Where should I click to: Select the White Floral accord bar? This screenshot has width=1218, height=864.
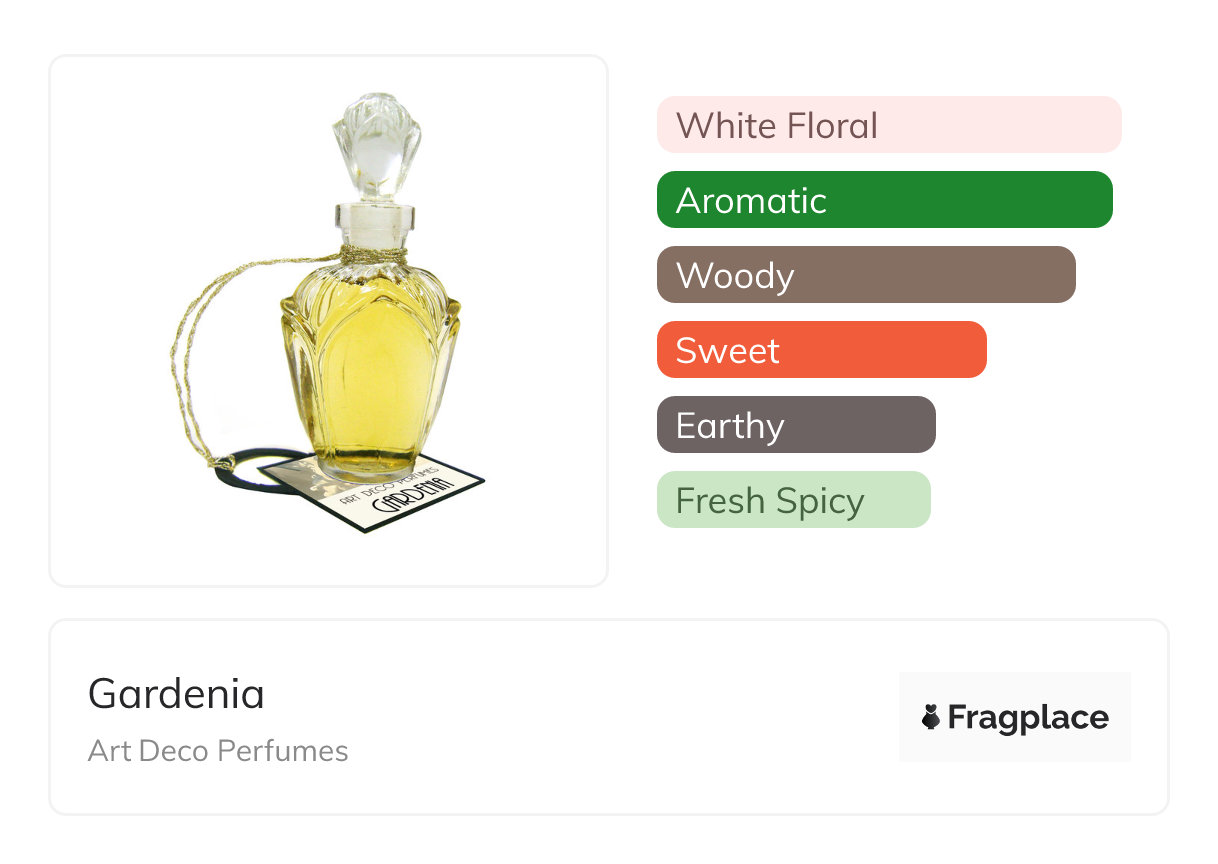888,125
